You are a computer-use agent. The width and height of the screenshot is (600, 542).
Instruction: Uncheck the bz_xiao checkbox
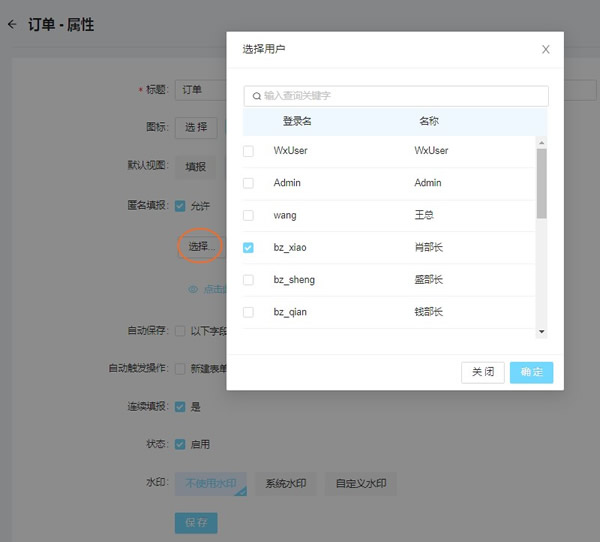[x=249, y=248]
